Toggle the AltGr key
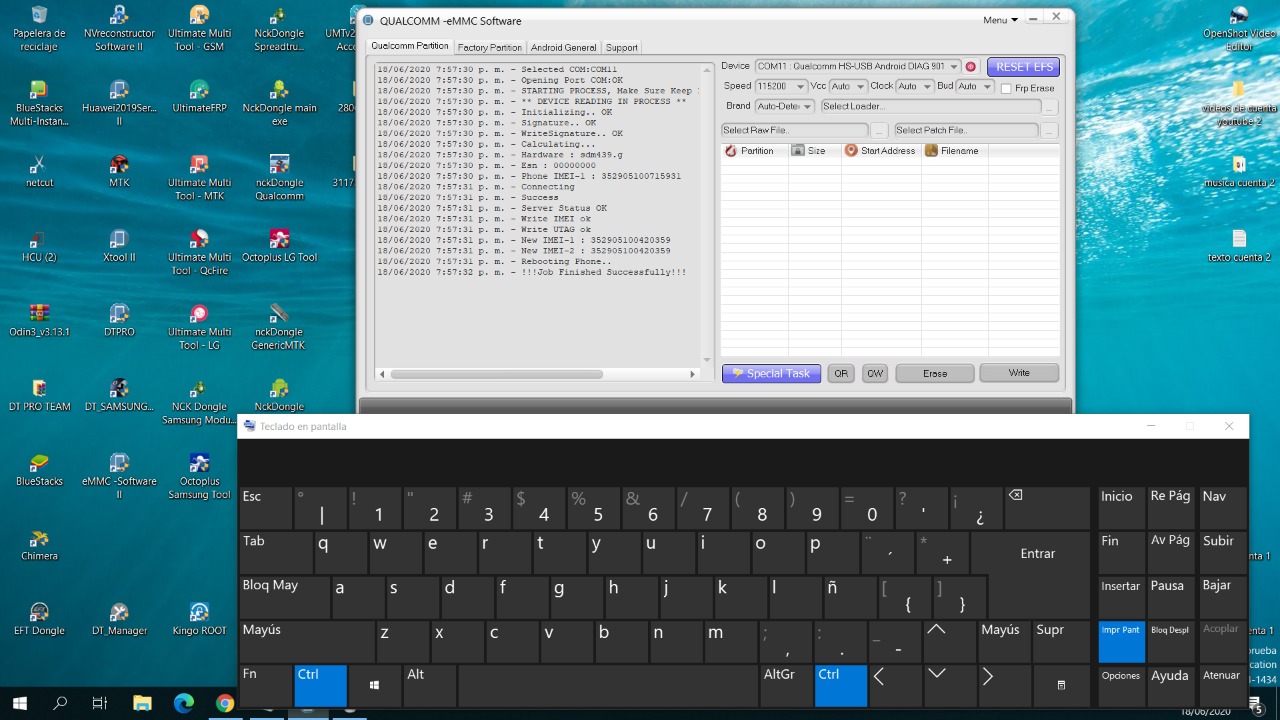 point(786,686)
